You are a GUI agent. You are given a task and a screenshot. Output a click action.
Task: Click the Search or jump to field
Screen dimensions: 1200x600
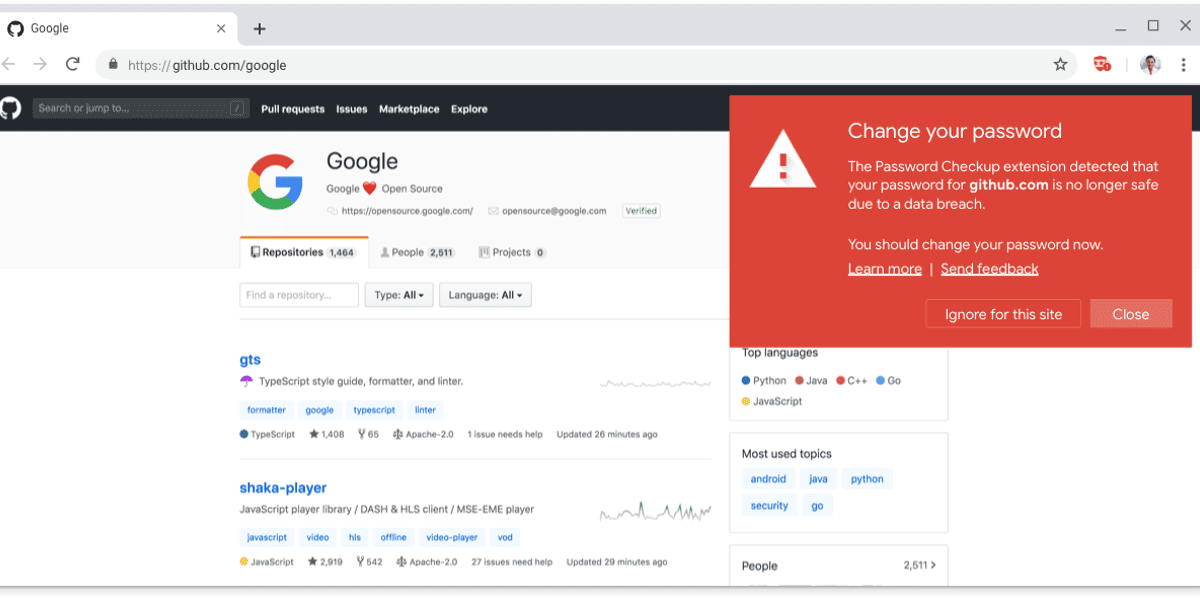[141, 108]
